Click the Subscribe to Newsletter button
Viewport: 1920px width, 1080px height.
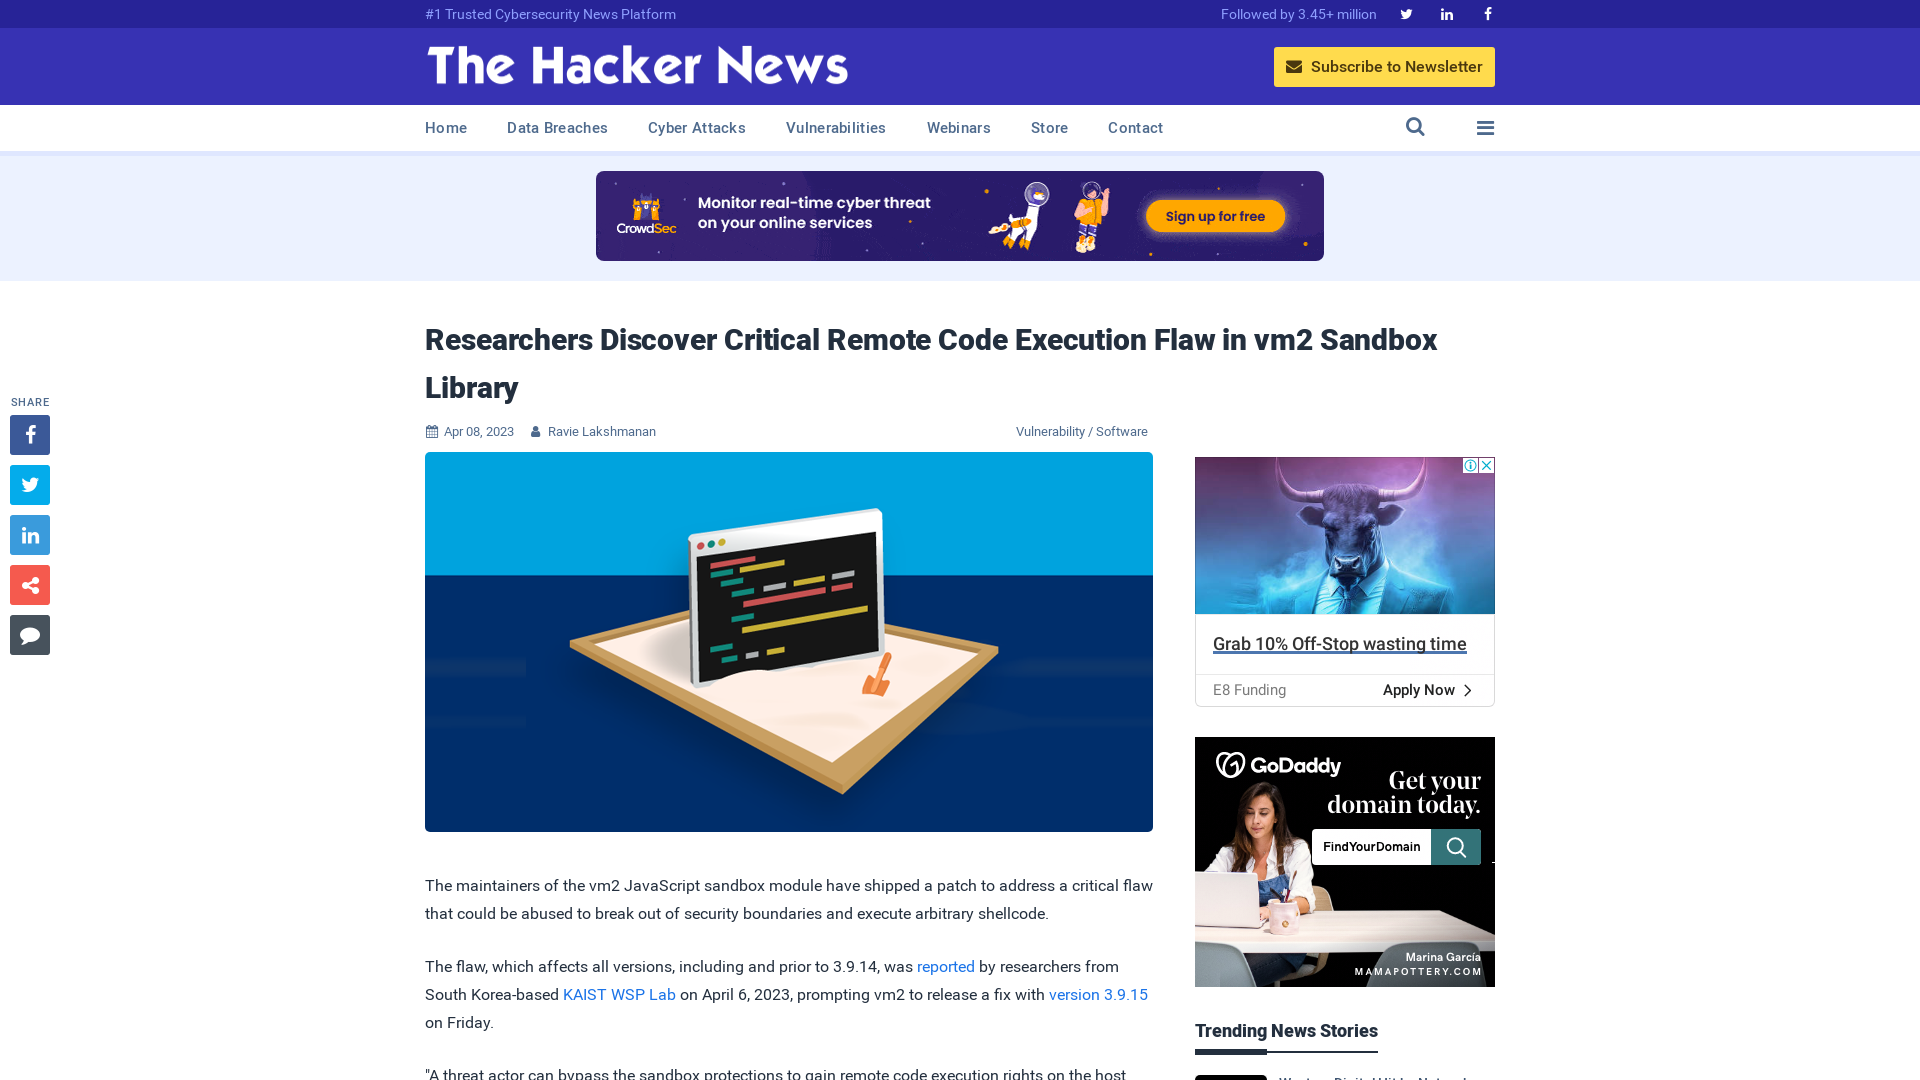(x=1383, y=66)
